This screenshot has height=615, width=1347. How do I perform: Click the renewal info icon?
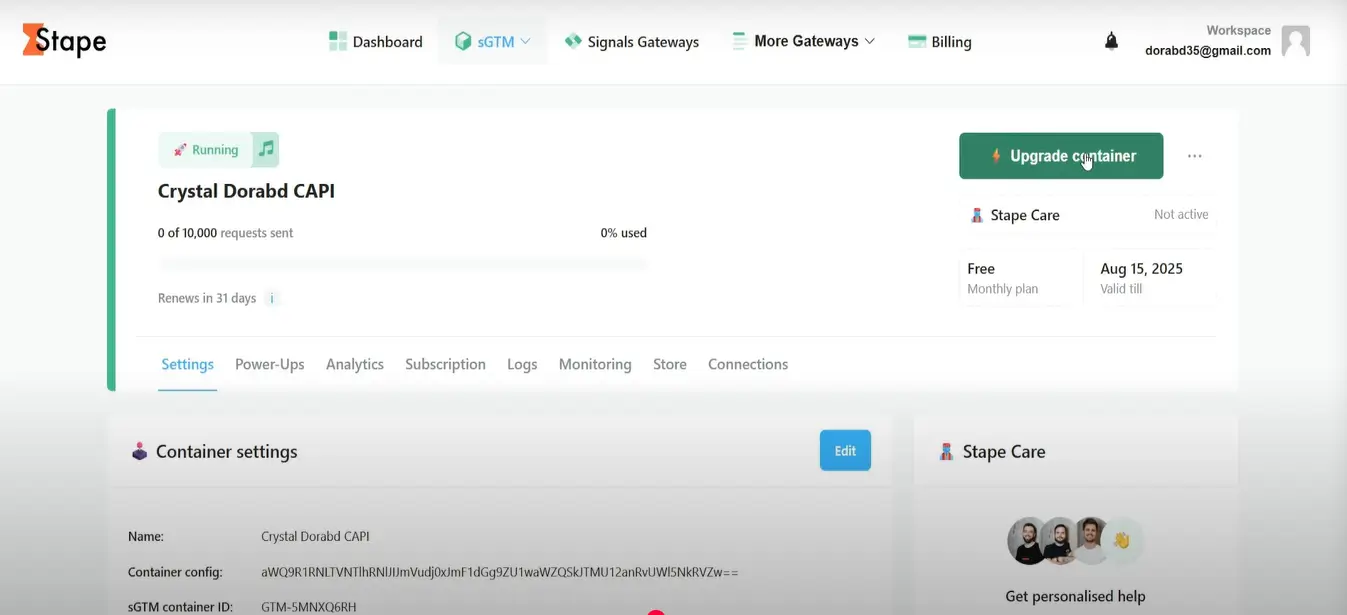[x=272, y=299]
